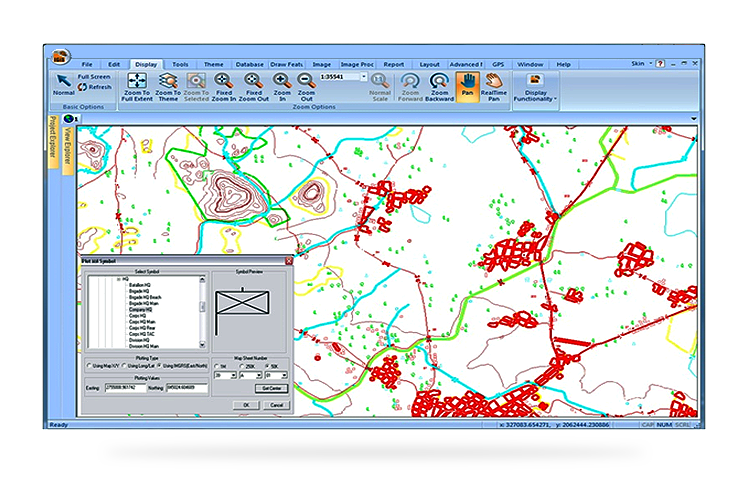
Task: Open the Help ribbon tab
Action: click(564, 64)
